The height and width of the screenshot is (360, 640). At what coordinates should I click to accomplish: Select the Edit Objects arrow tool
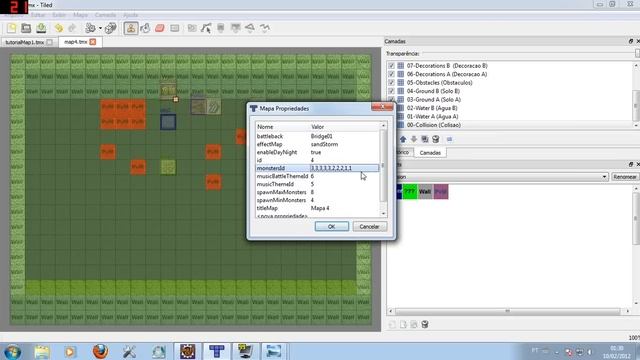tap(206, 28)
